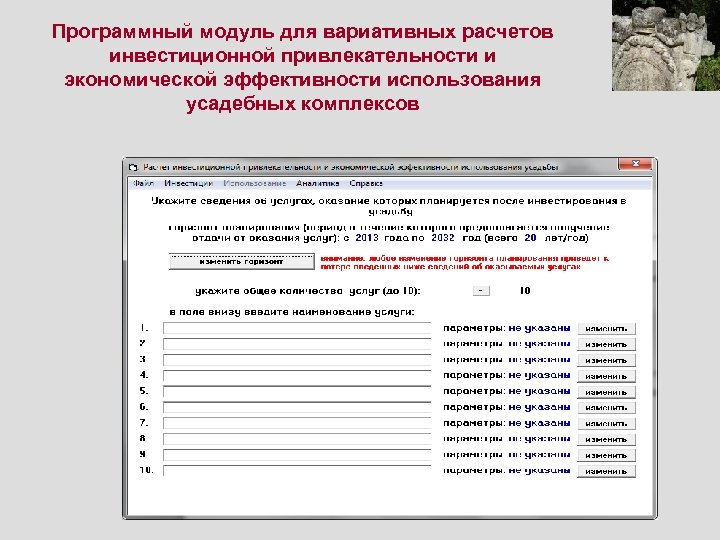Select service name field number 7

[297, 423]
